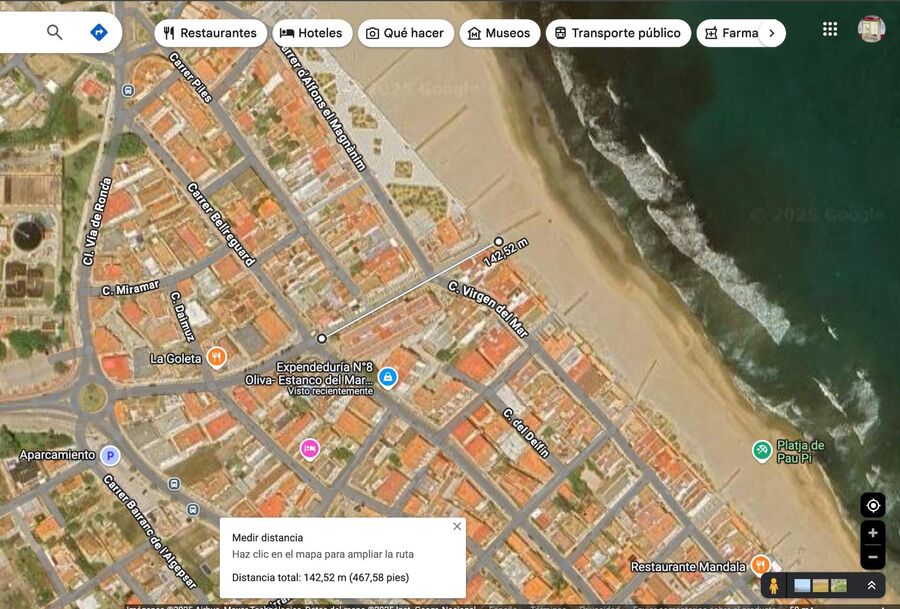Viewport: 900px width, 609px height.
Task: Select the Museos category chip
Action: point(499,33)
